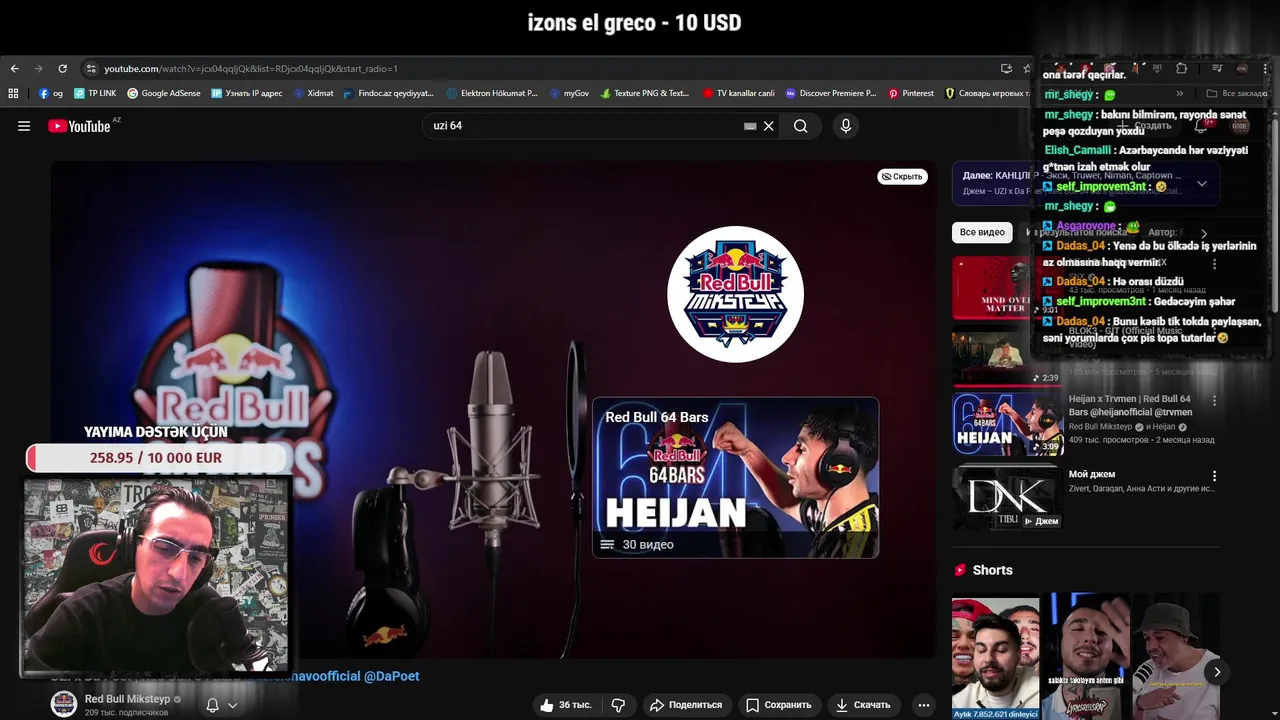This screenshot has width=1280, height=720.
Task: Open the Discover Premiere P... bookmark
Action: (831, 93)
